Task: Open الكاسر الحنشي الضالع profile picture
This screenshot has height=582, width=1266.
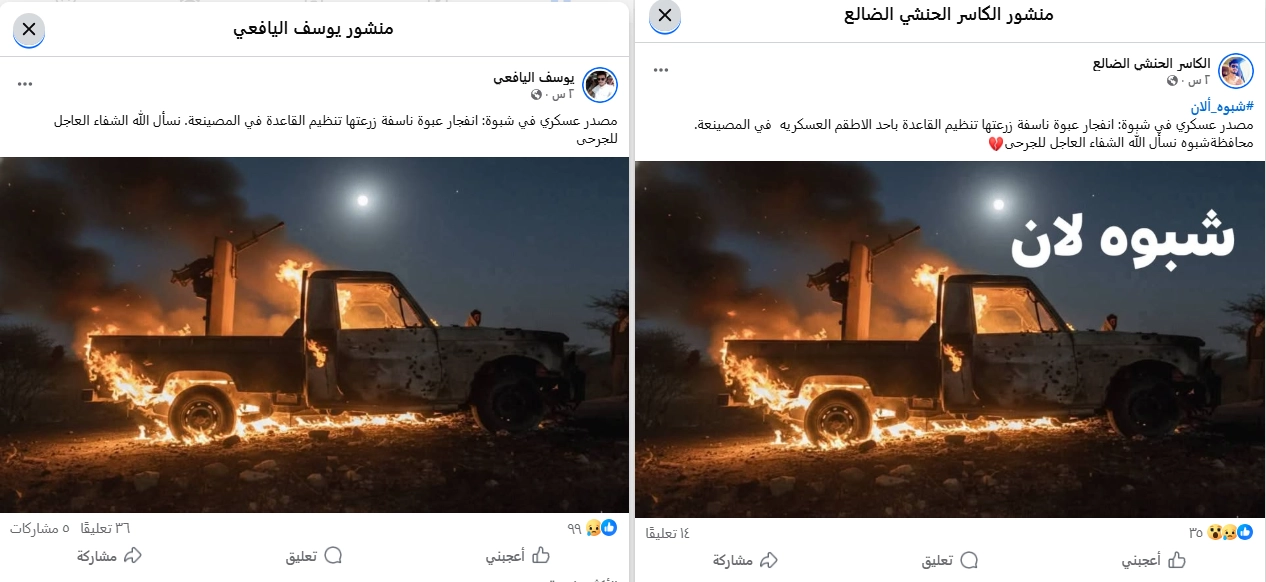Action: pyautogui.click(x=1236, y=71)
